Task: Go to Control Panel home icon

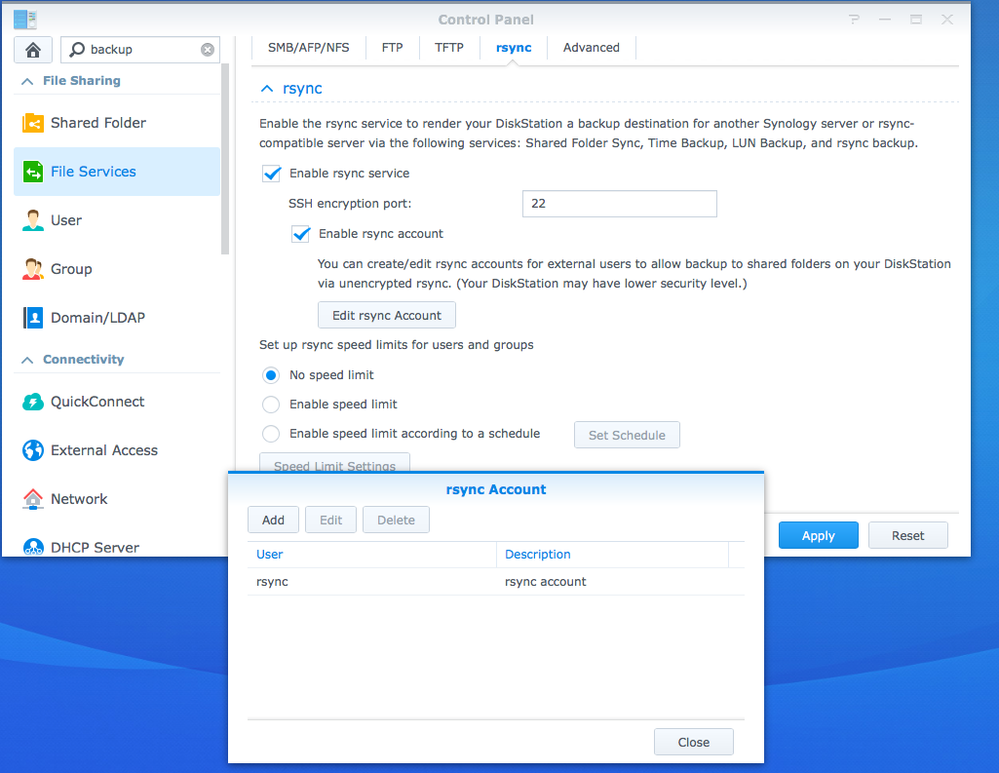Action: (x=33, y=49)
